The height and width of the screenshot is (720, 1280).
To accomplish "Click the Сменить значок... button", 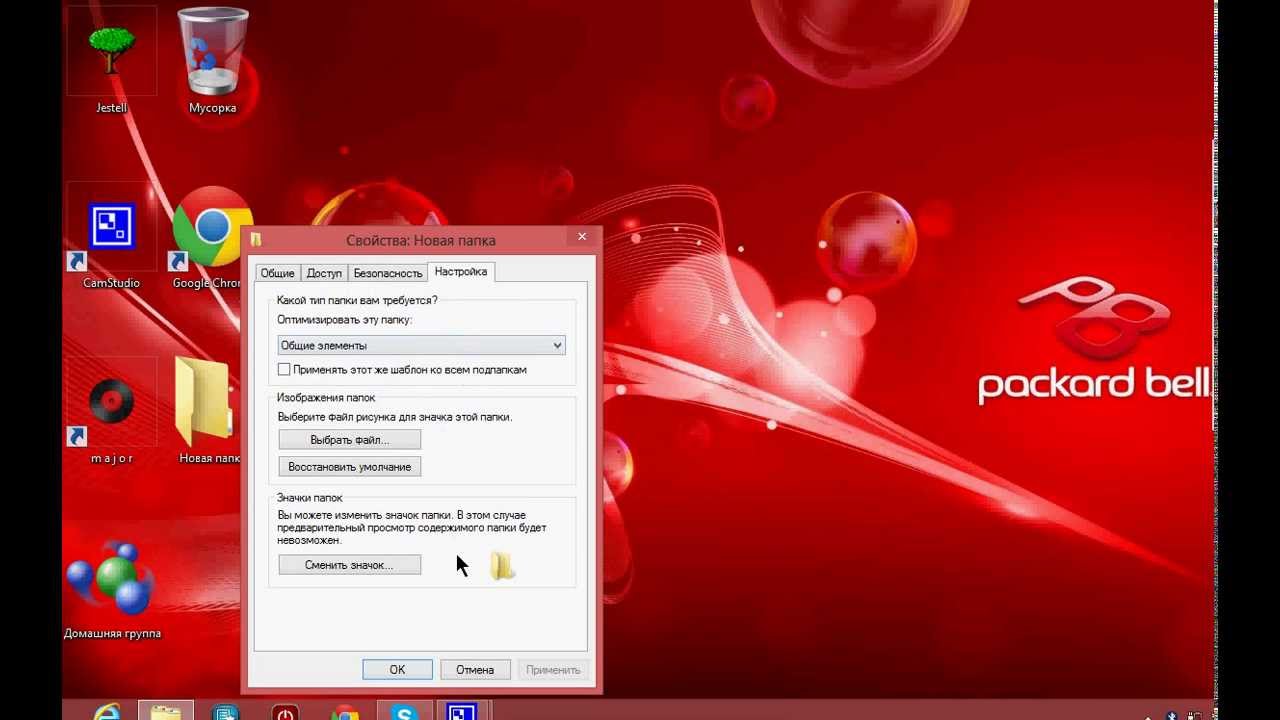I will click(349, 565).
